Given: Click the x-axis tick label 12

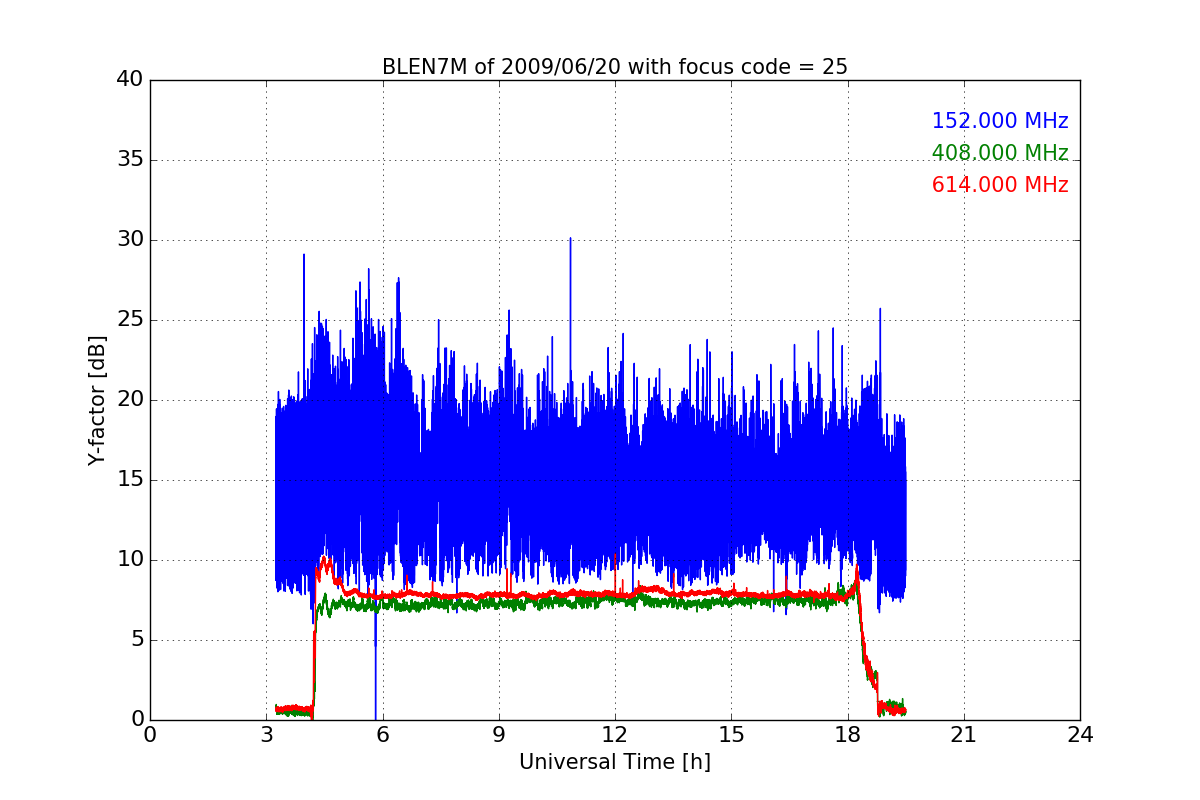Looking at the screenshot, I should tap(615, 734).
